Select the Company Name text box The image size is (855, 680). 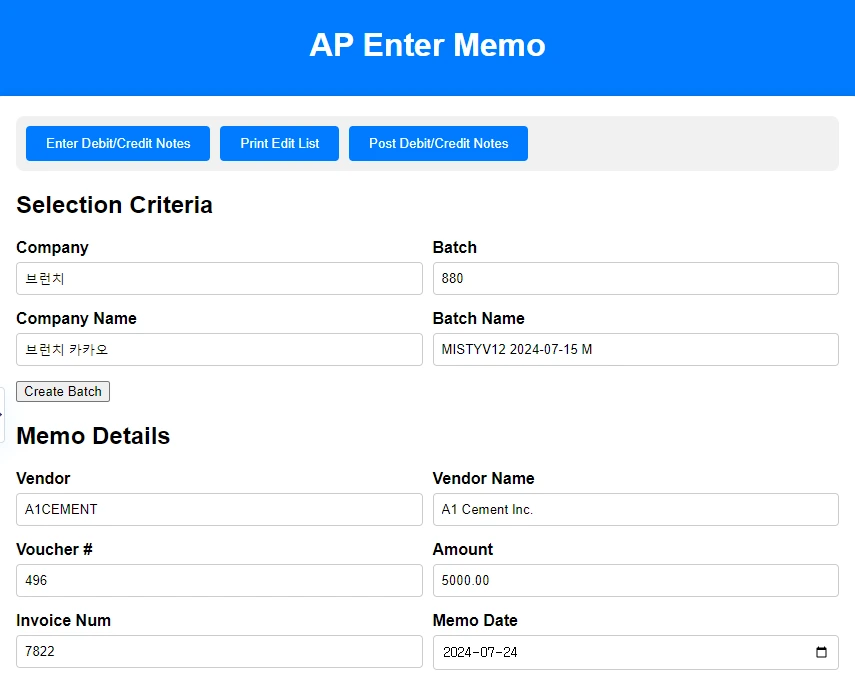[x=219, y=350]
